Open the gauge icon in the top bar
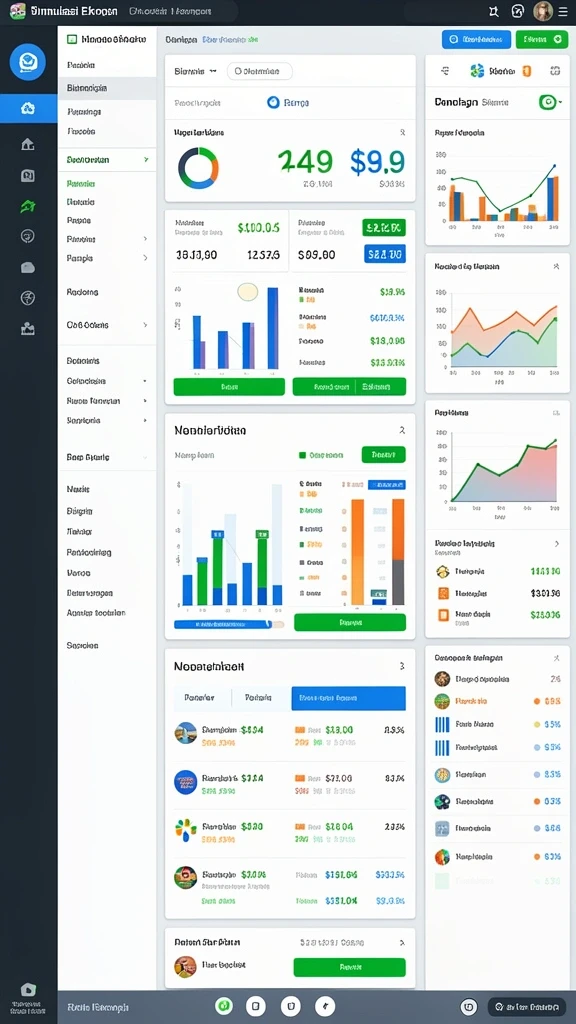This screenshot has width=576, height=1024. [x=518, y=11]
